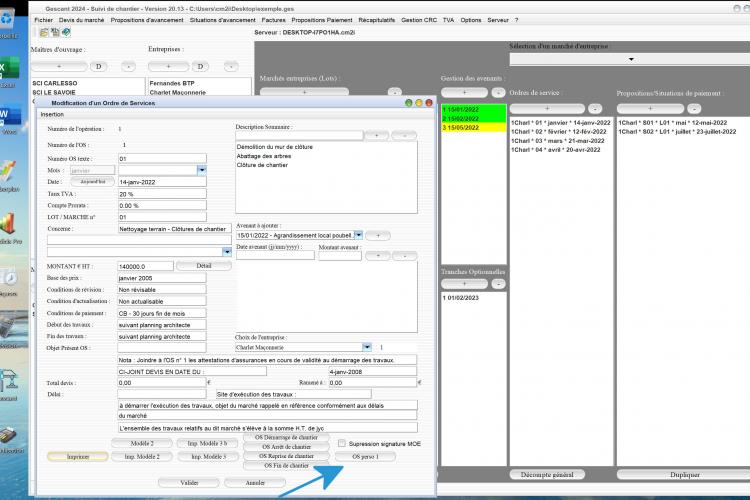This screenshot has height=500, width=750.
Task: Select Fernandes BTP in Entreprises list
Action: point(172,83)
